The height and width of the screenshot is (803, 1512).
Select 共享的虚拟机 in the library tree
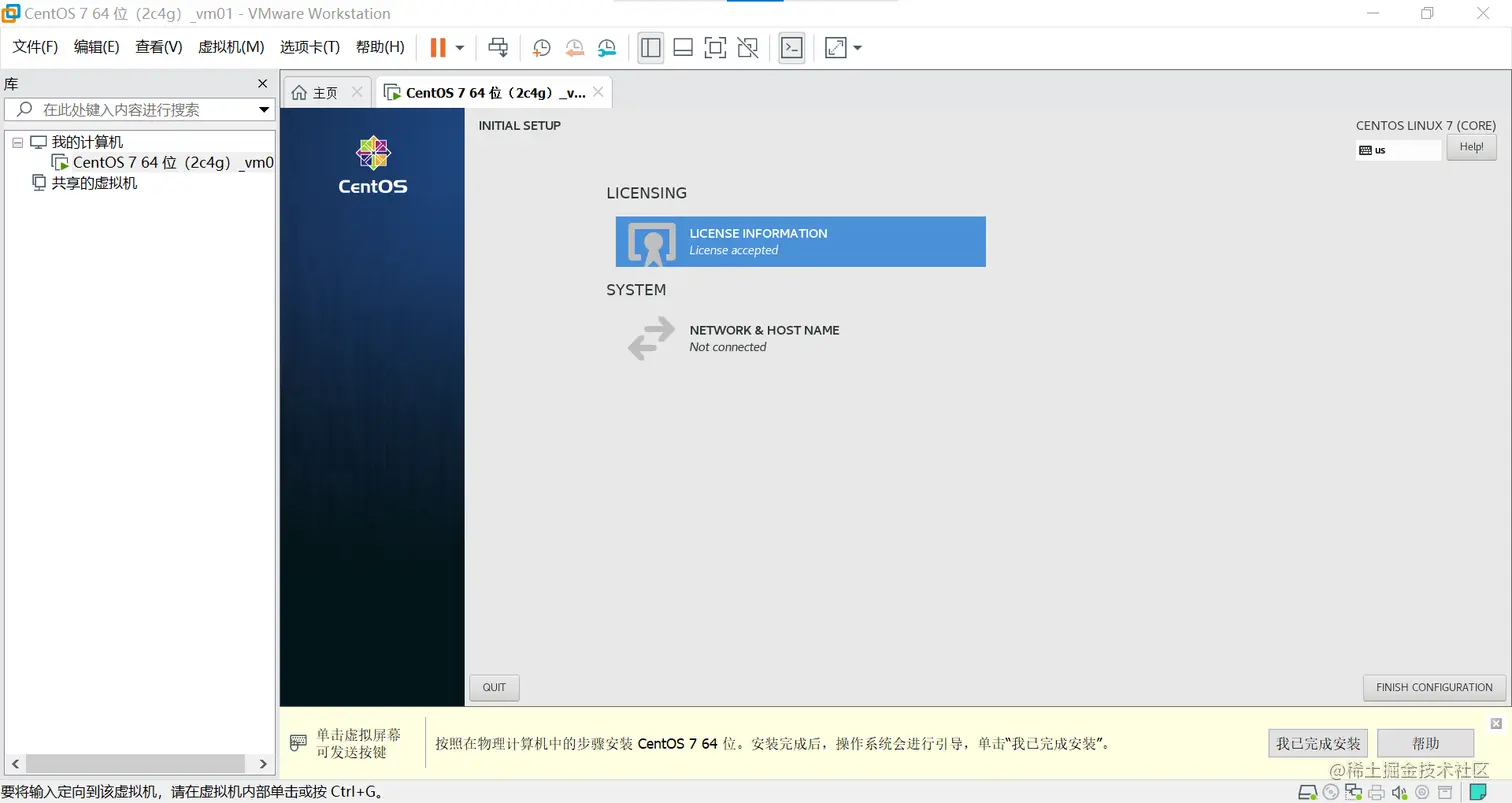tap(94, 183)
